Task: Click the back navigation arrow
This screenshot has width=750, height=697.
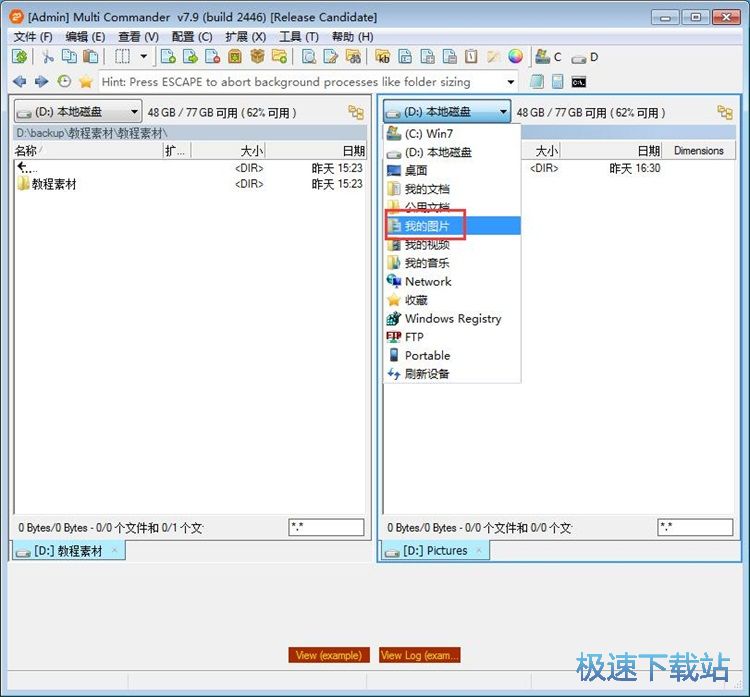Action: 20,82
